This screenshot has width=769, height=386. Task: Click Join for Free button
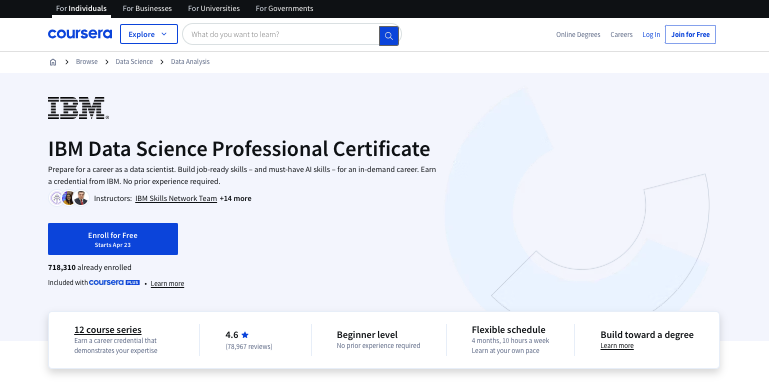point(690,34)
